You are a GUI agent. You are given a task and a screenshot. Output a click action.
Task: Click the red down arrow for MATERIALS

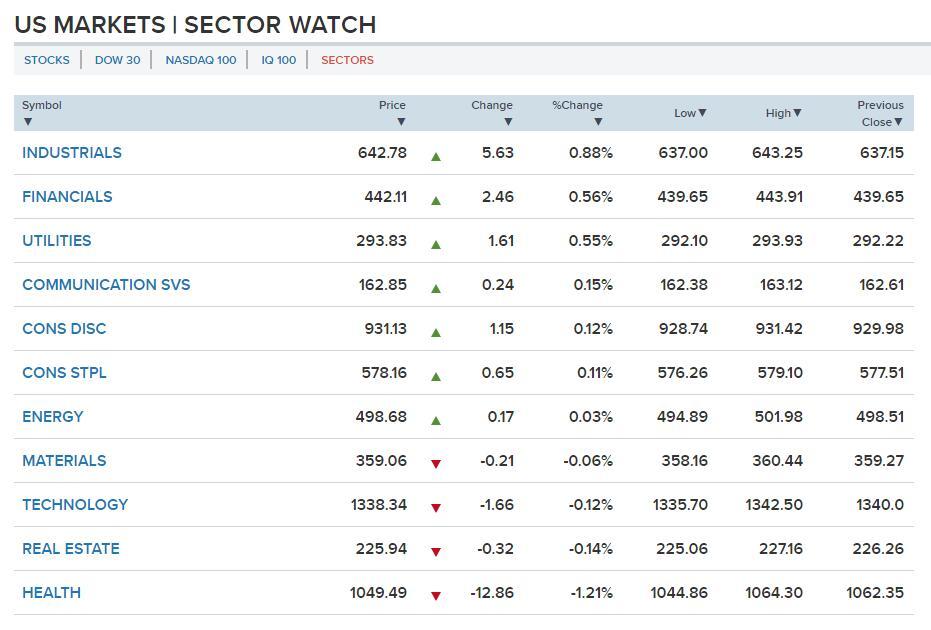(x=436, y=464)
